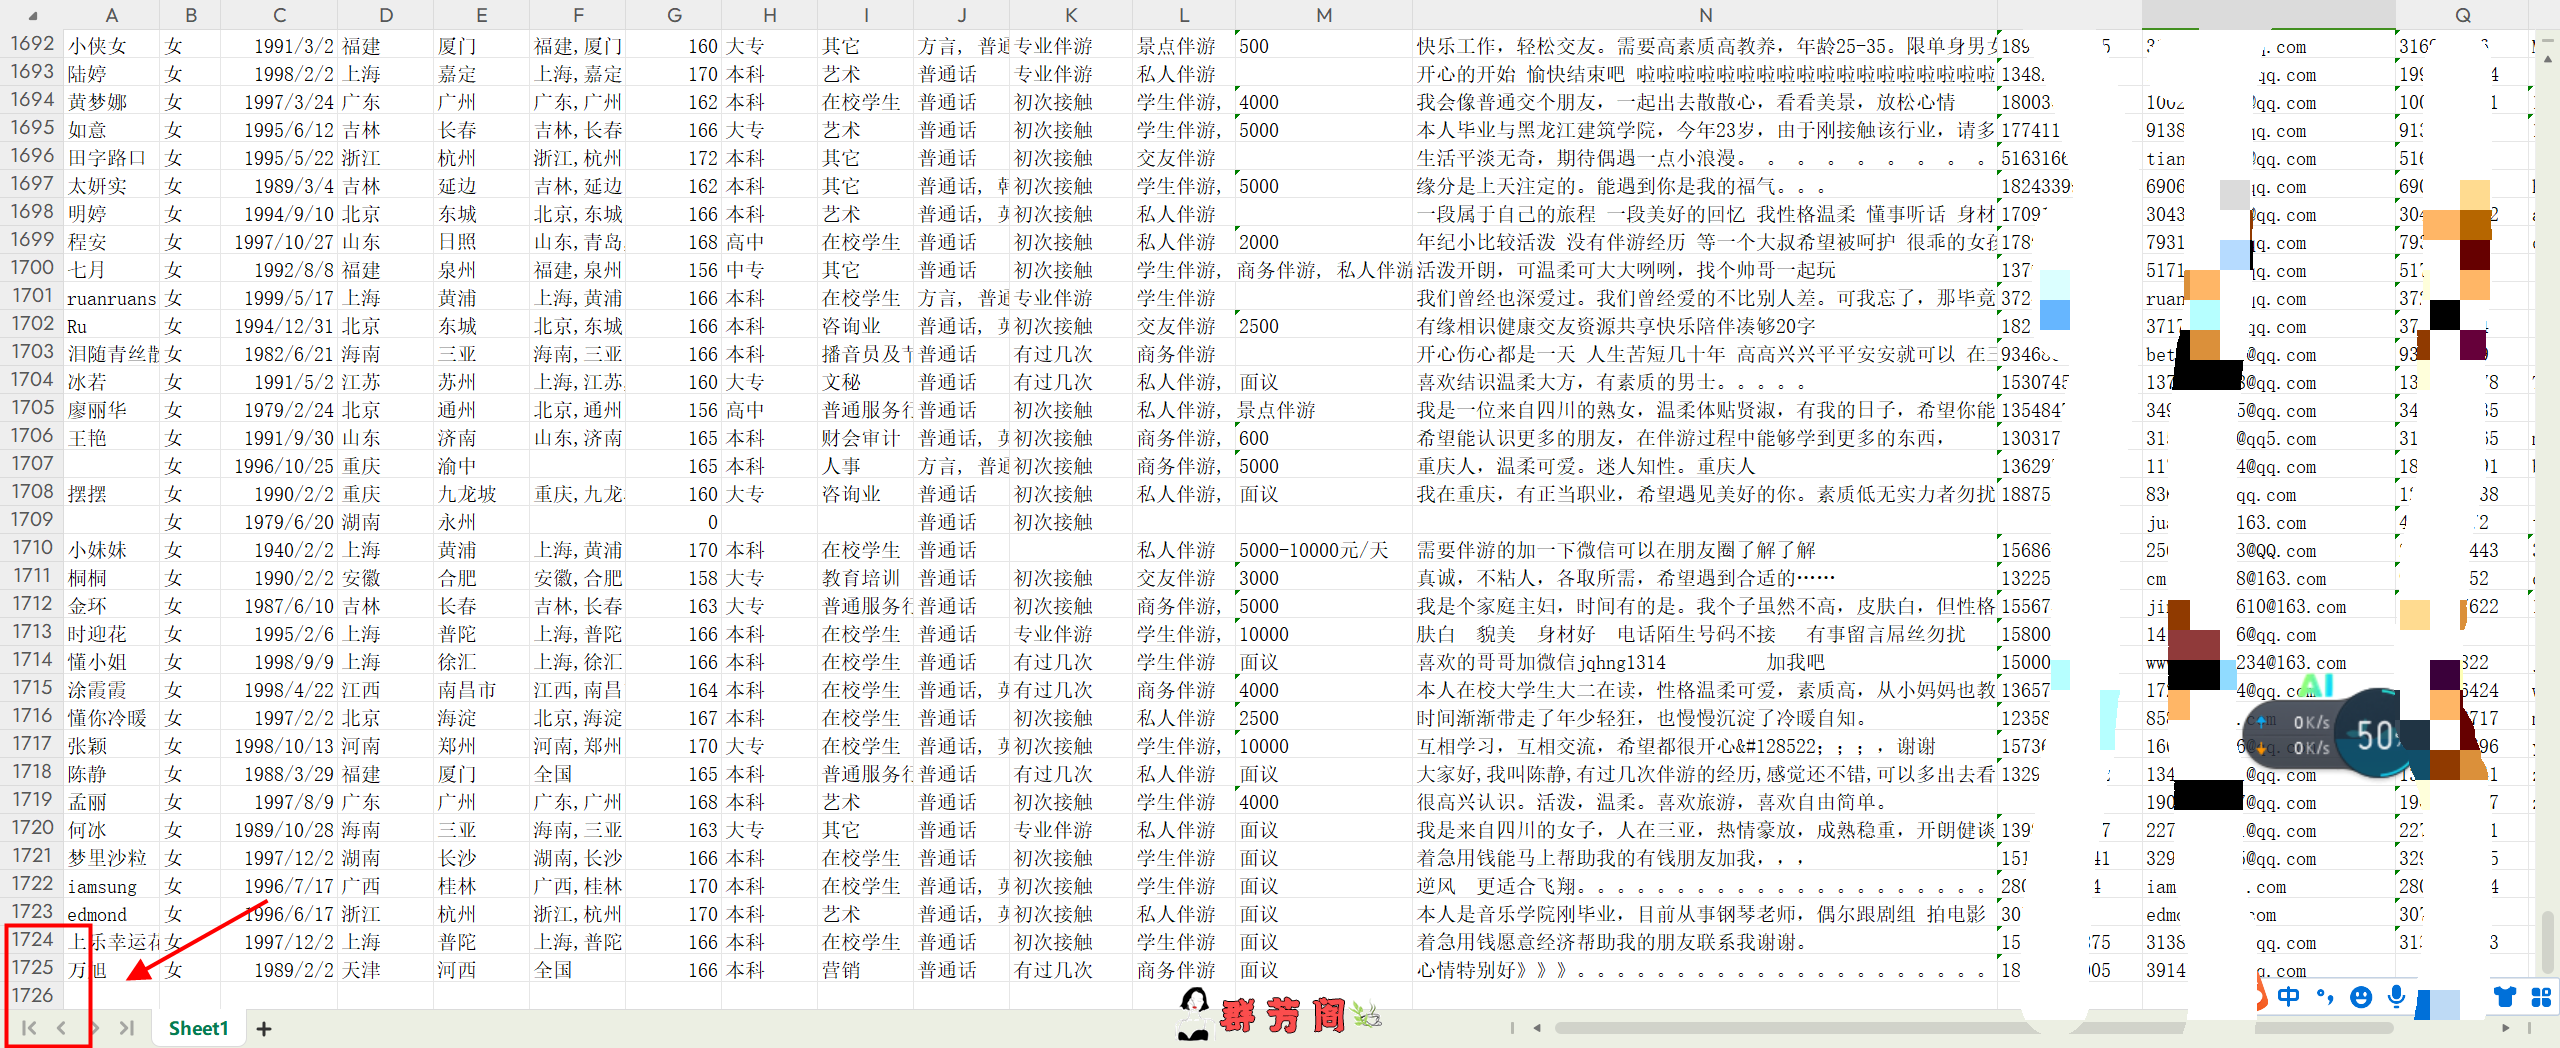Select cell 财会审计 in row 1706
The width and height of the screenshot is (2560, 1048).
(x=866, y=438)
